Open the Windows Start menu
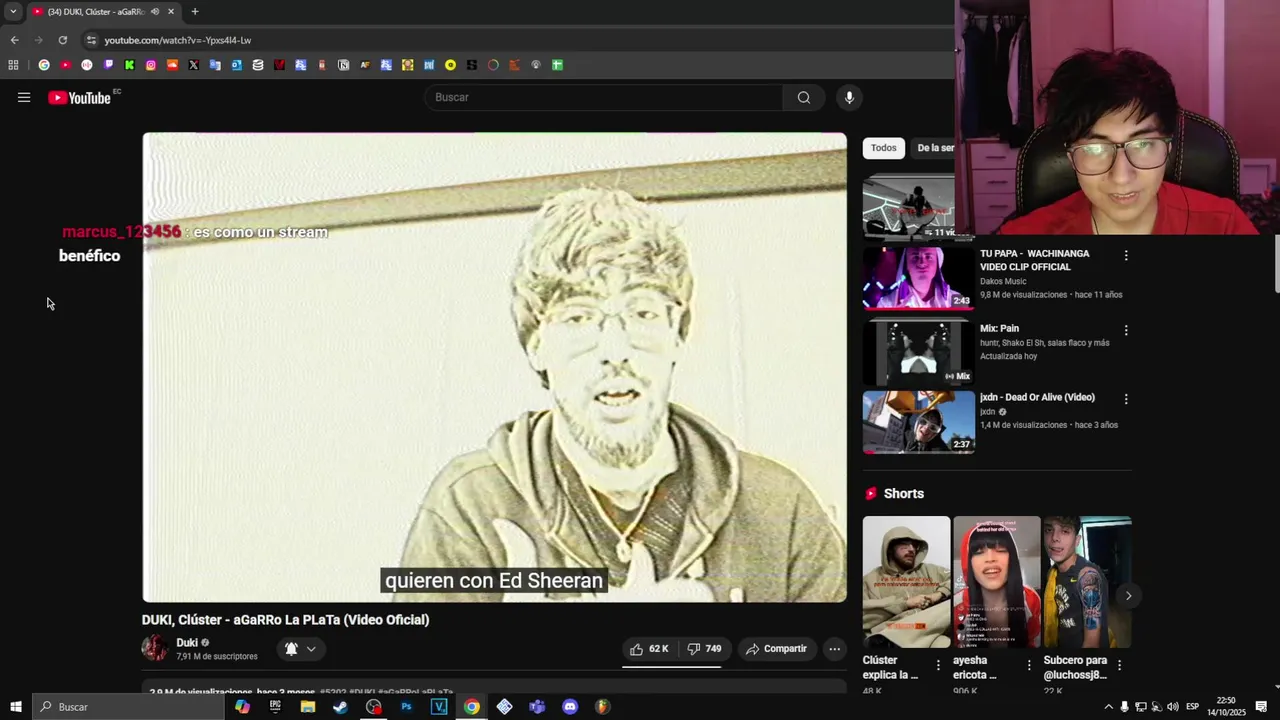 tap(16, 707)
